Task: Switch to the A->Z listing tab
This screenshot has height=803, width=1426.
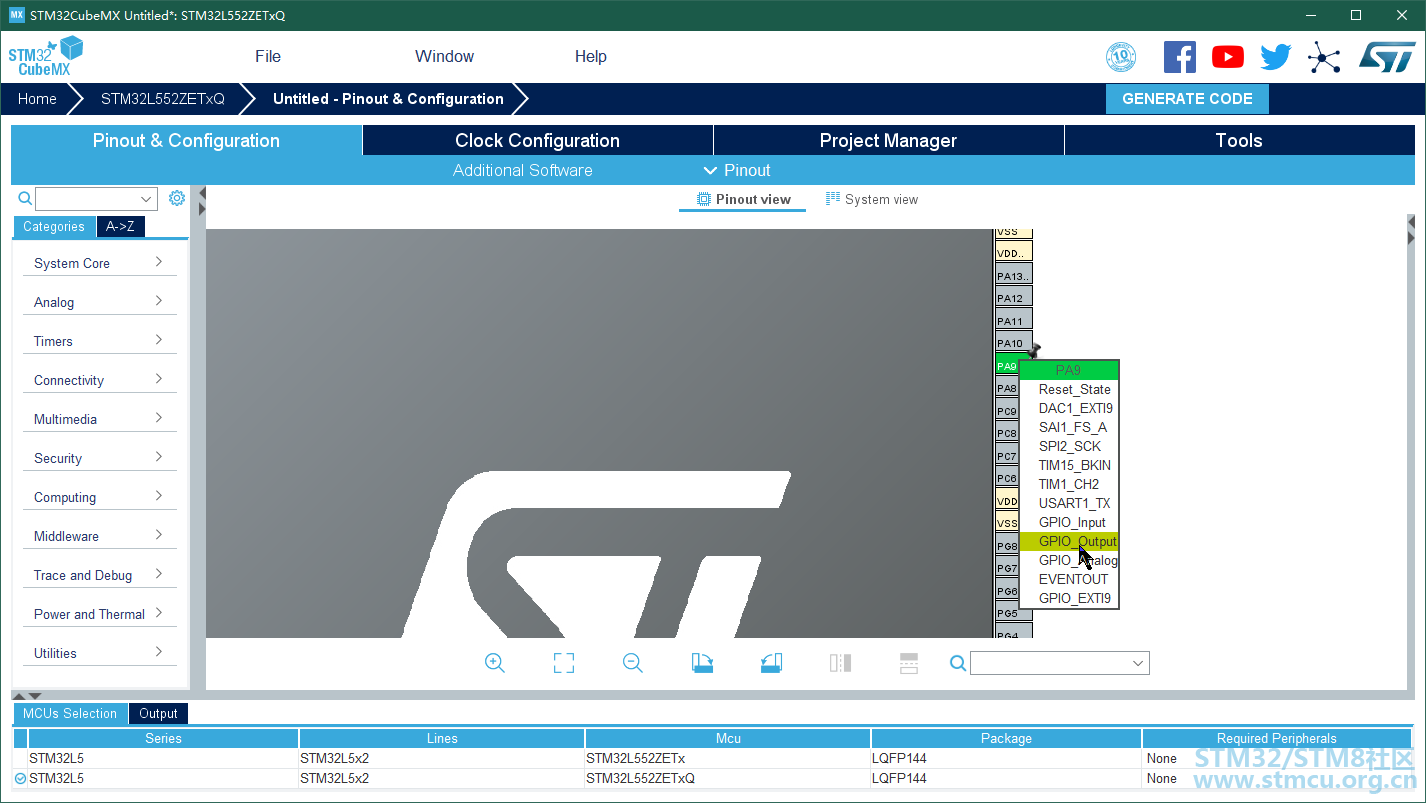Action: (x=121, y=227)
